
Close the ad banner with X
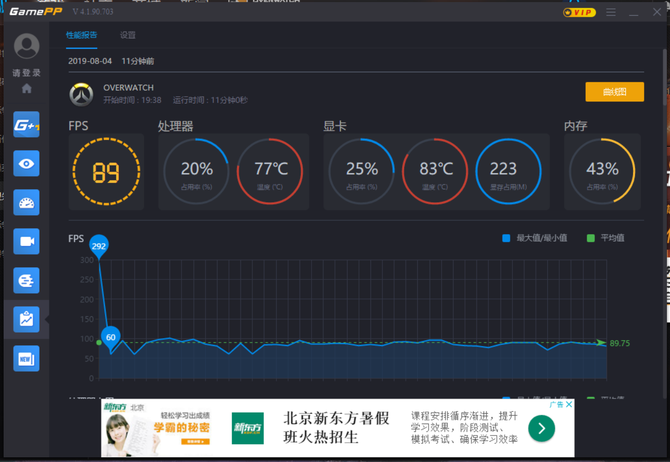tap(569, 404)
